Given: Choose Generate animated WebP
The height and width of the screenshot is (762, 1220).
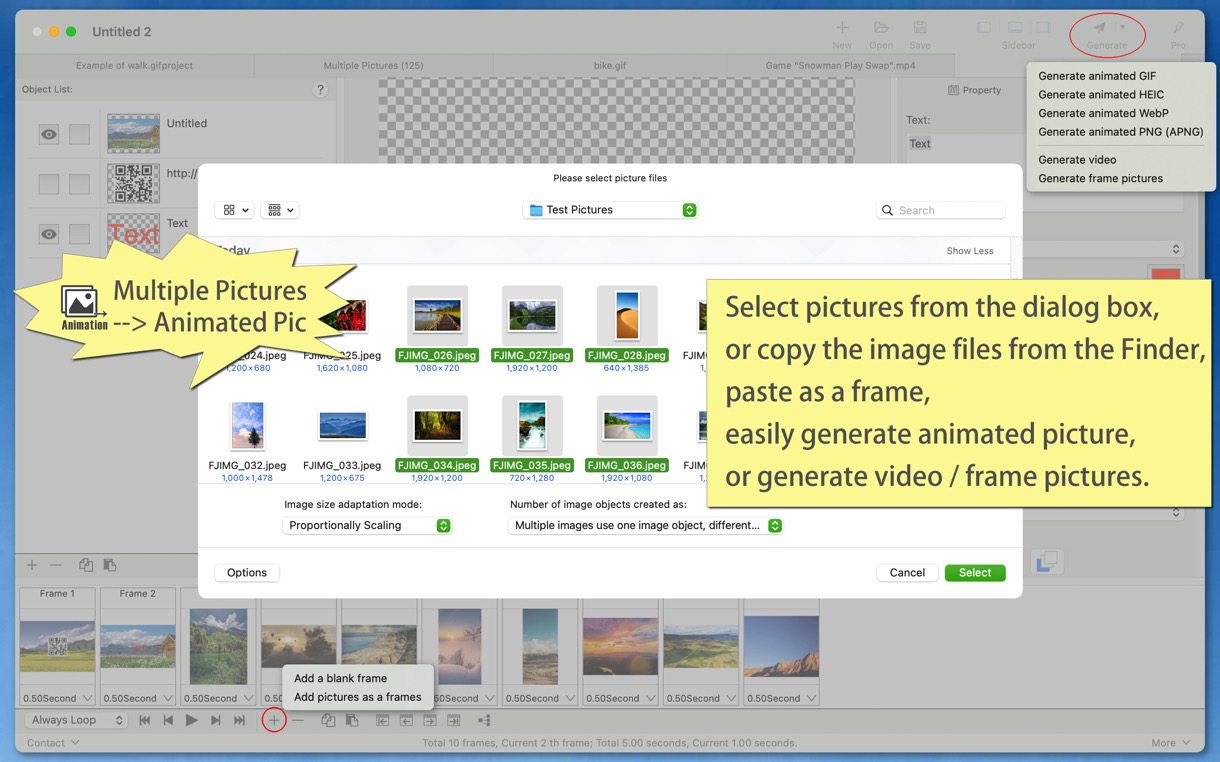Looking at the screenshot, I should (1103, 113).
